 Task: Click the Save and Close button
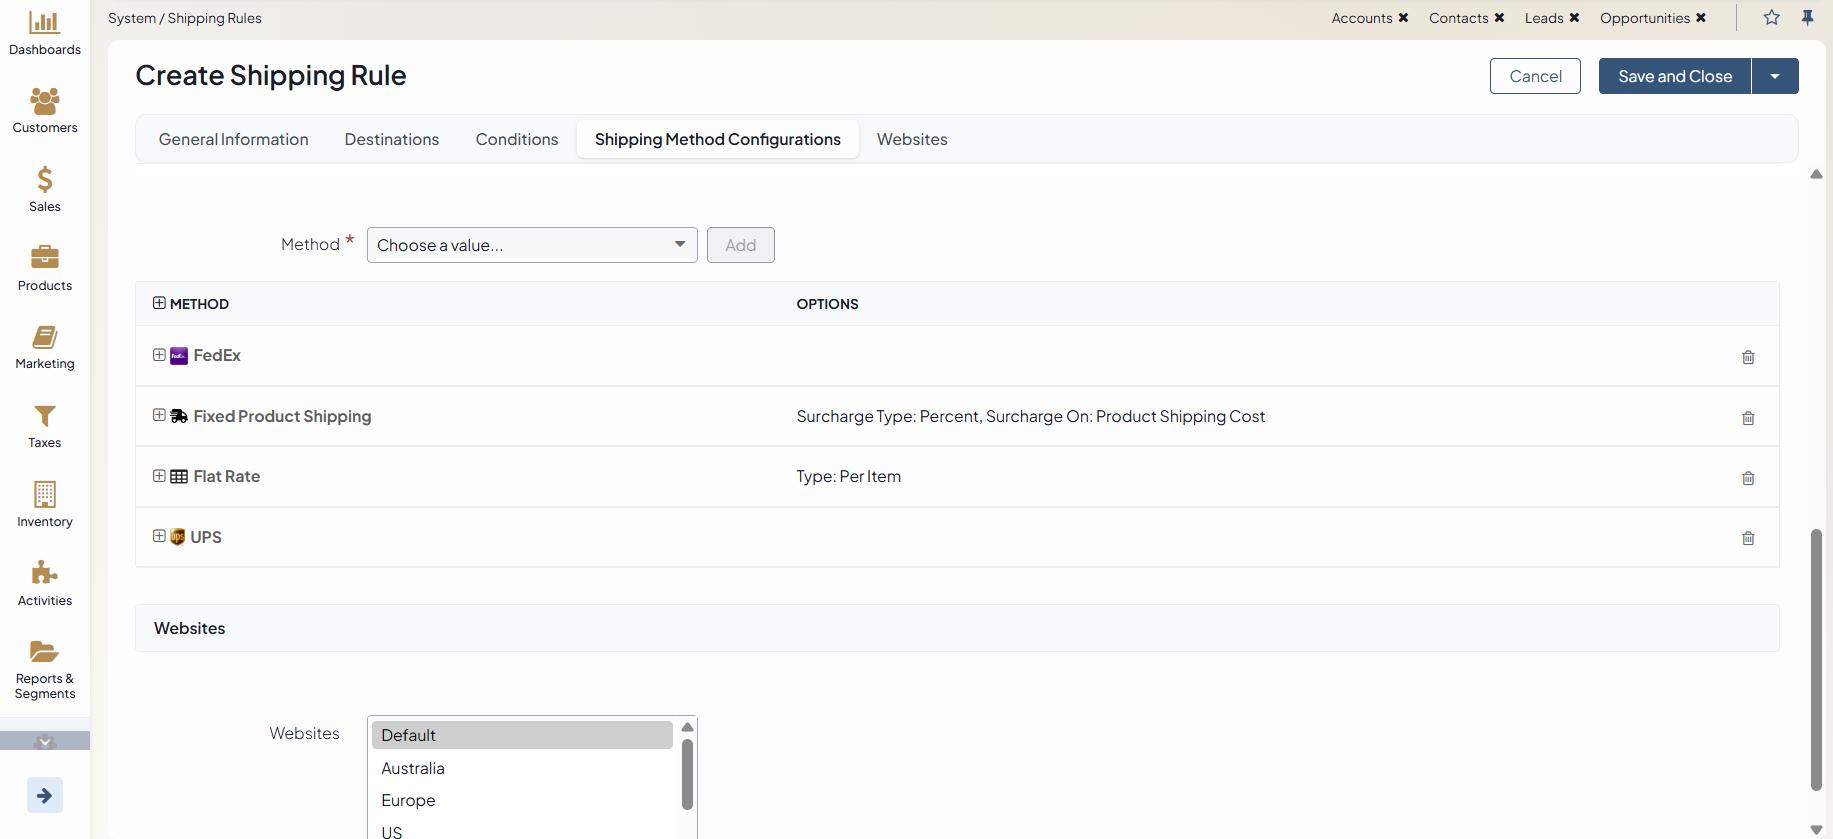[x=1674, y=76]
